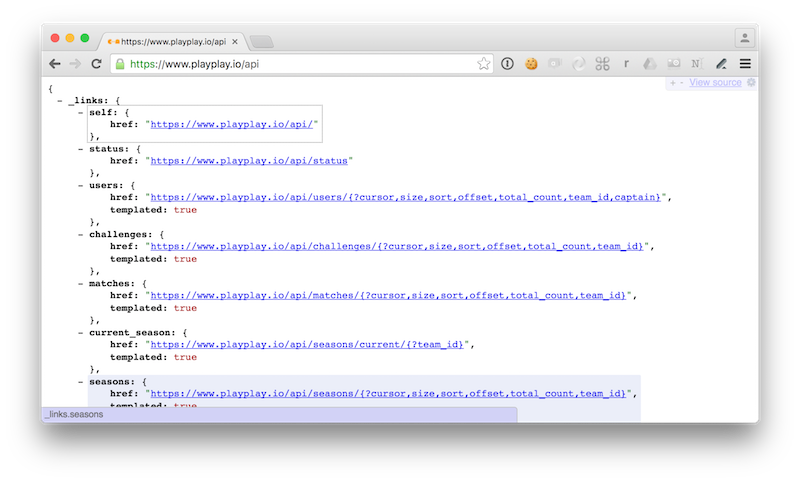Bookmark this page with the star
This screenshot has width=800, height=482.
click(484, 64)
